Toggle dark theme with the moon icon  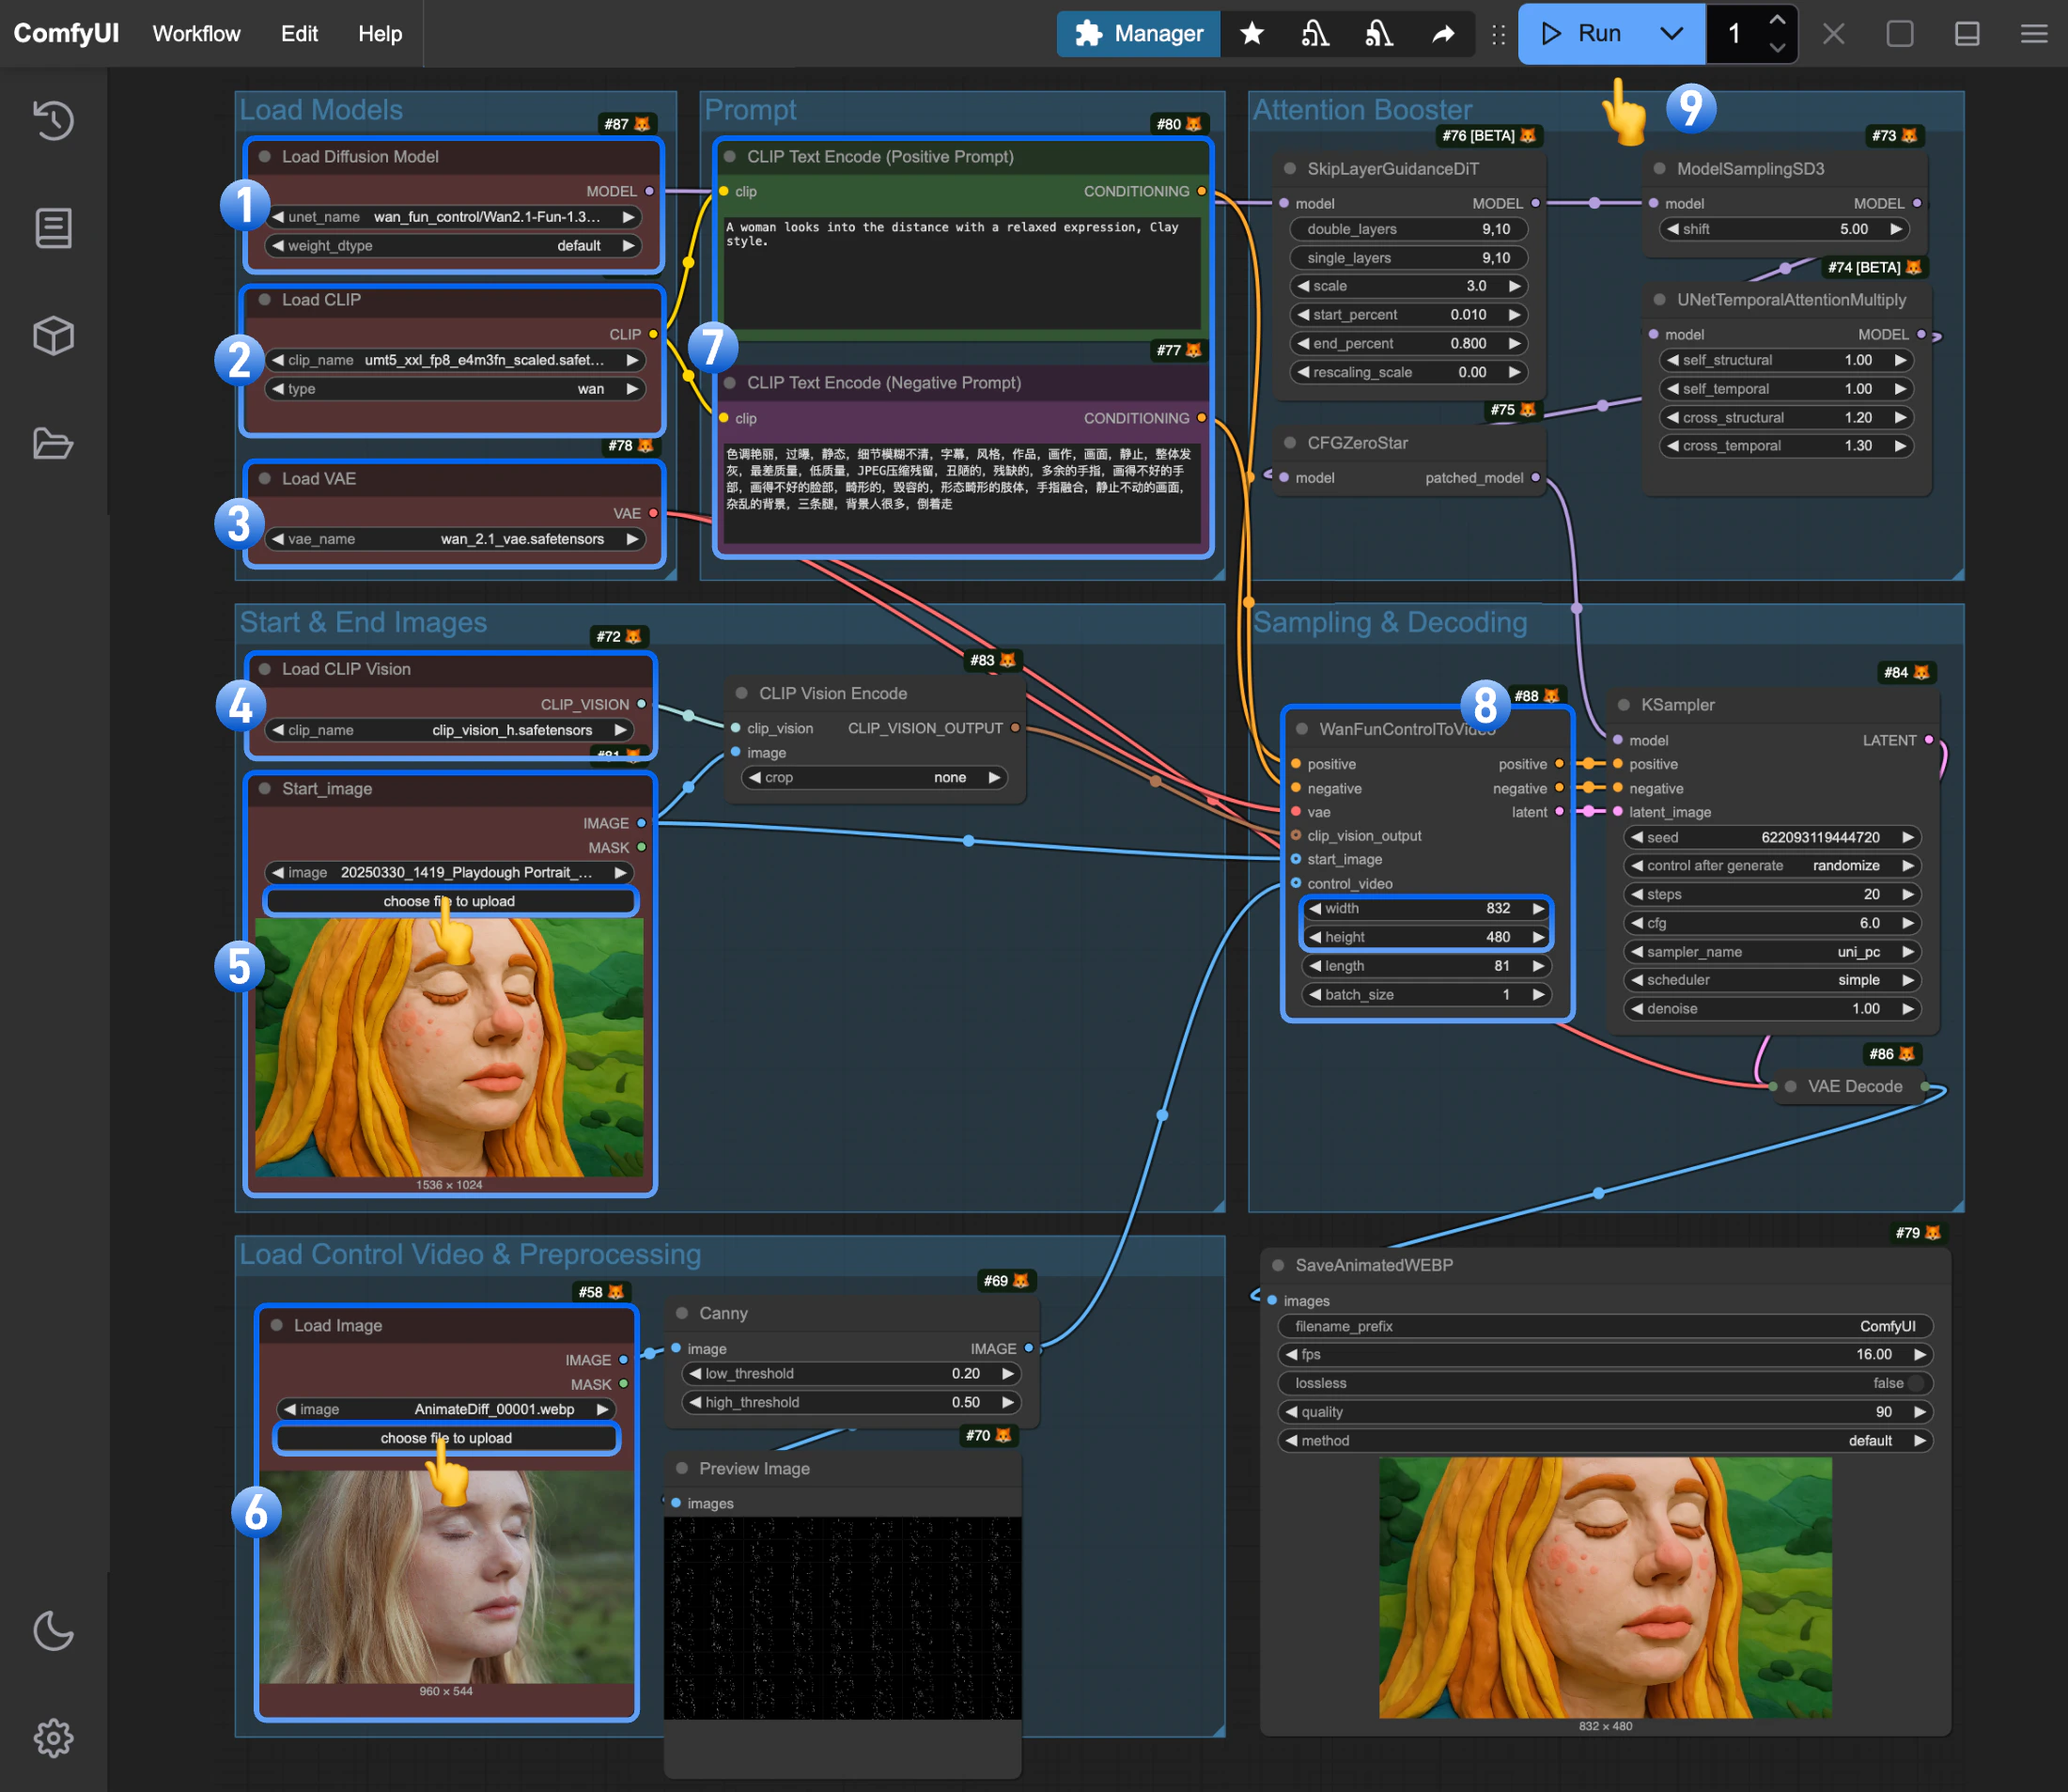click(53, 1632)
